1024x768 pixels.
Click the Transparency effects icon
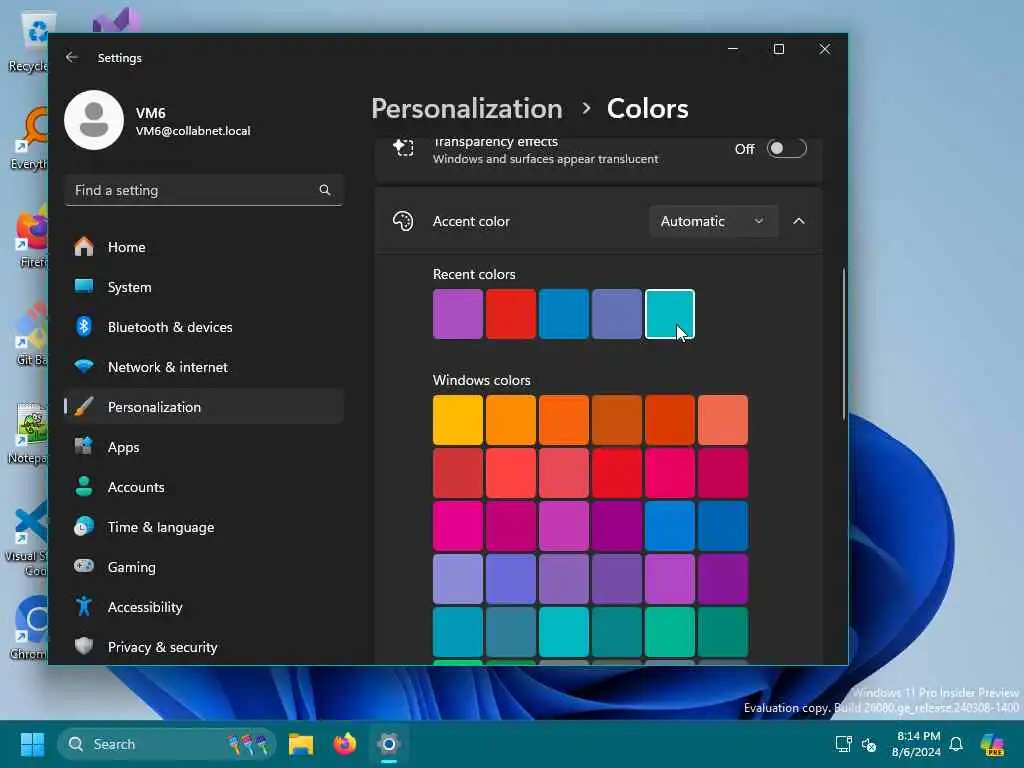coord(403,148)
